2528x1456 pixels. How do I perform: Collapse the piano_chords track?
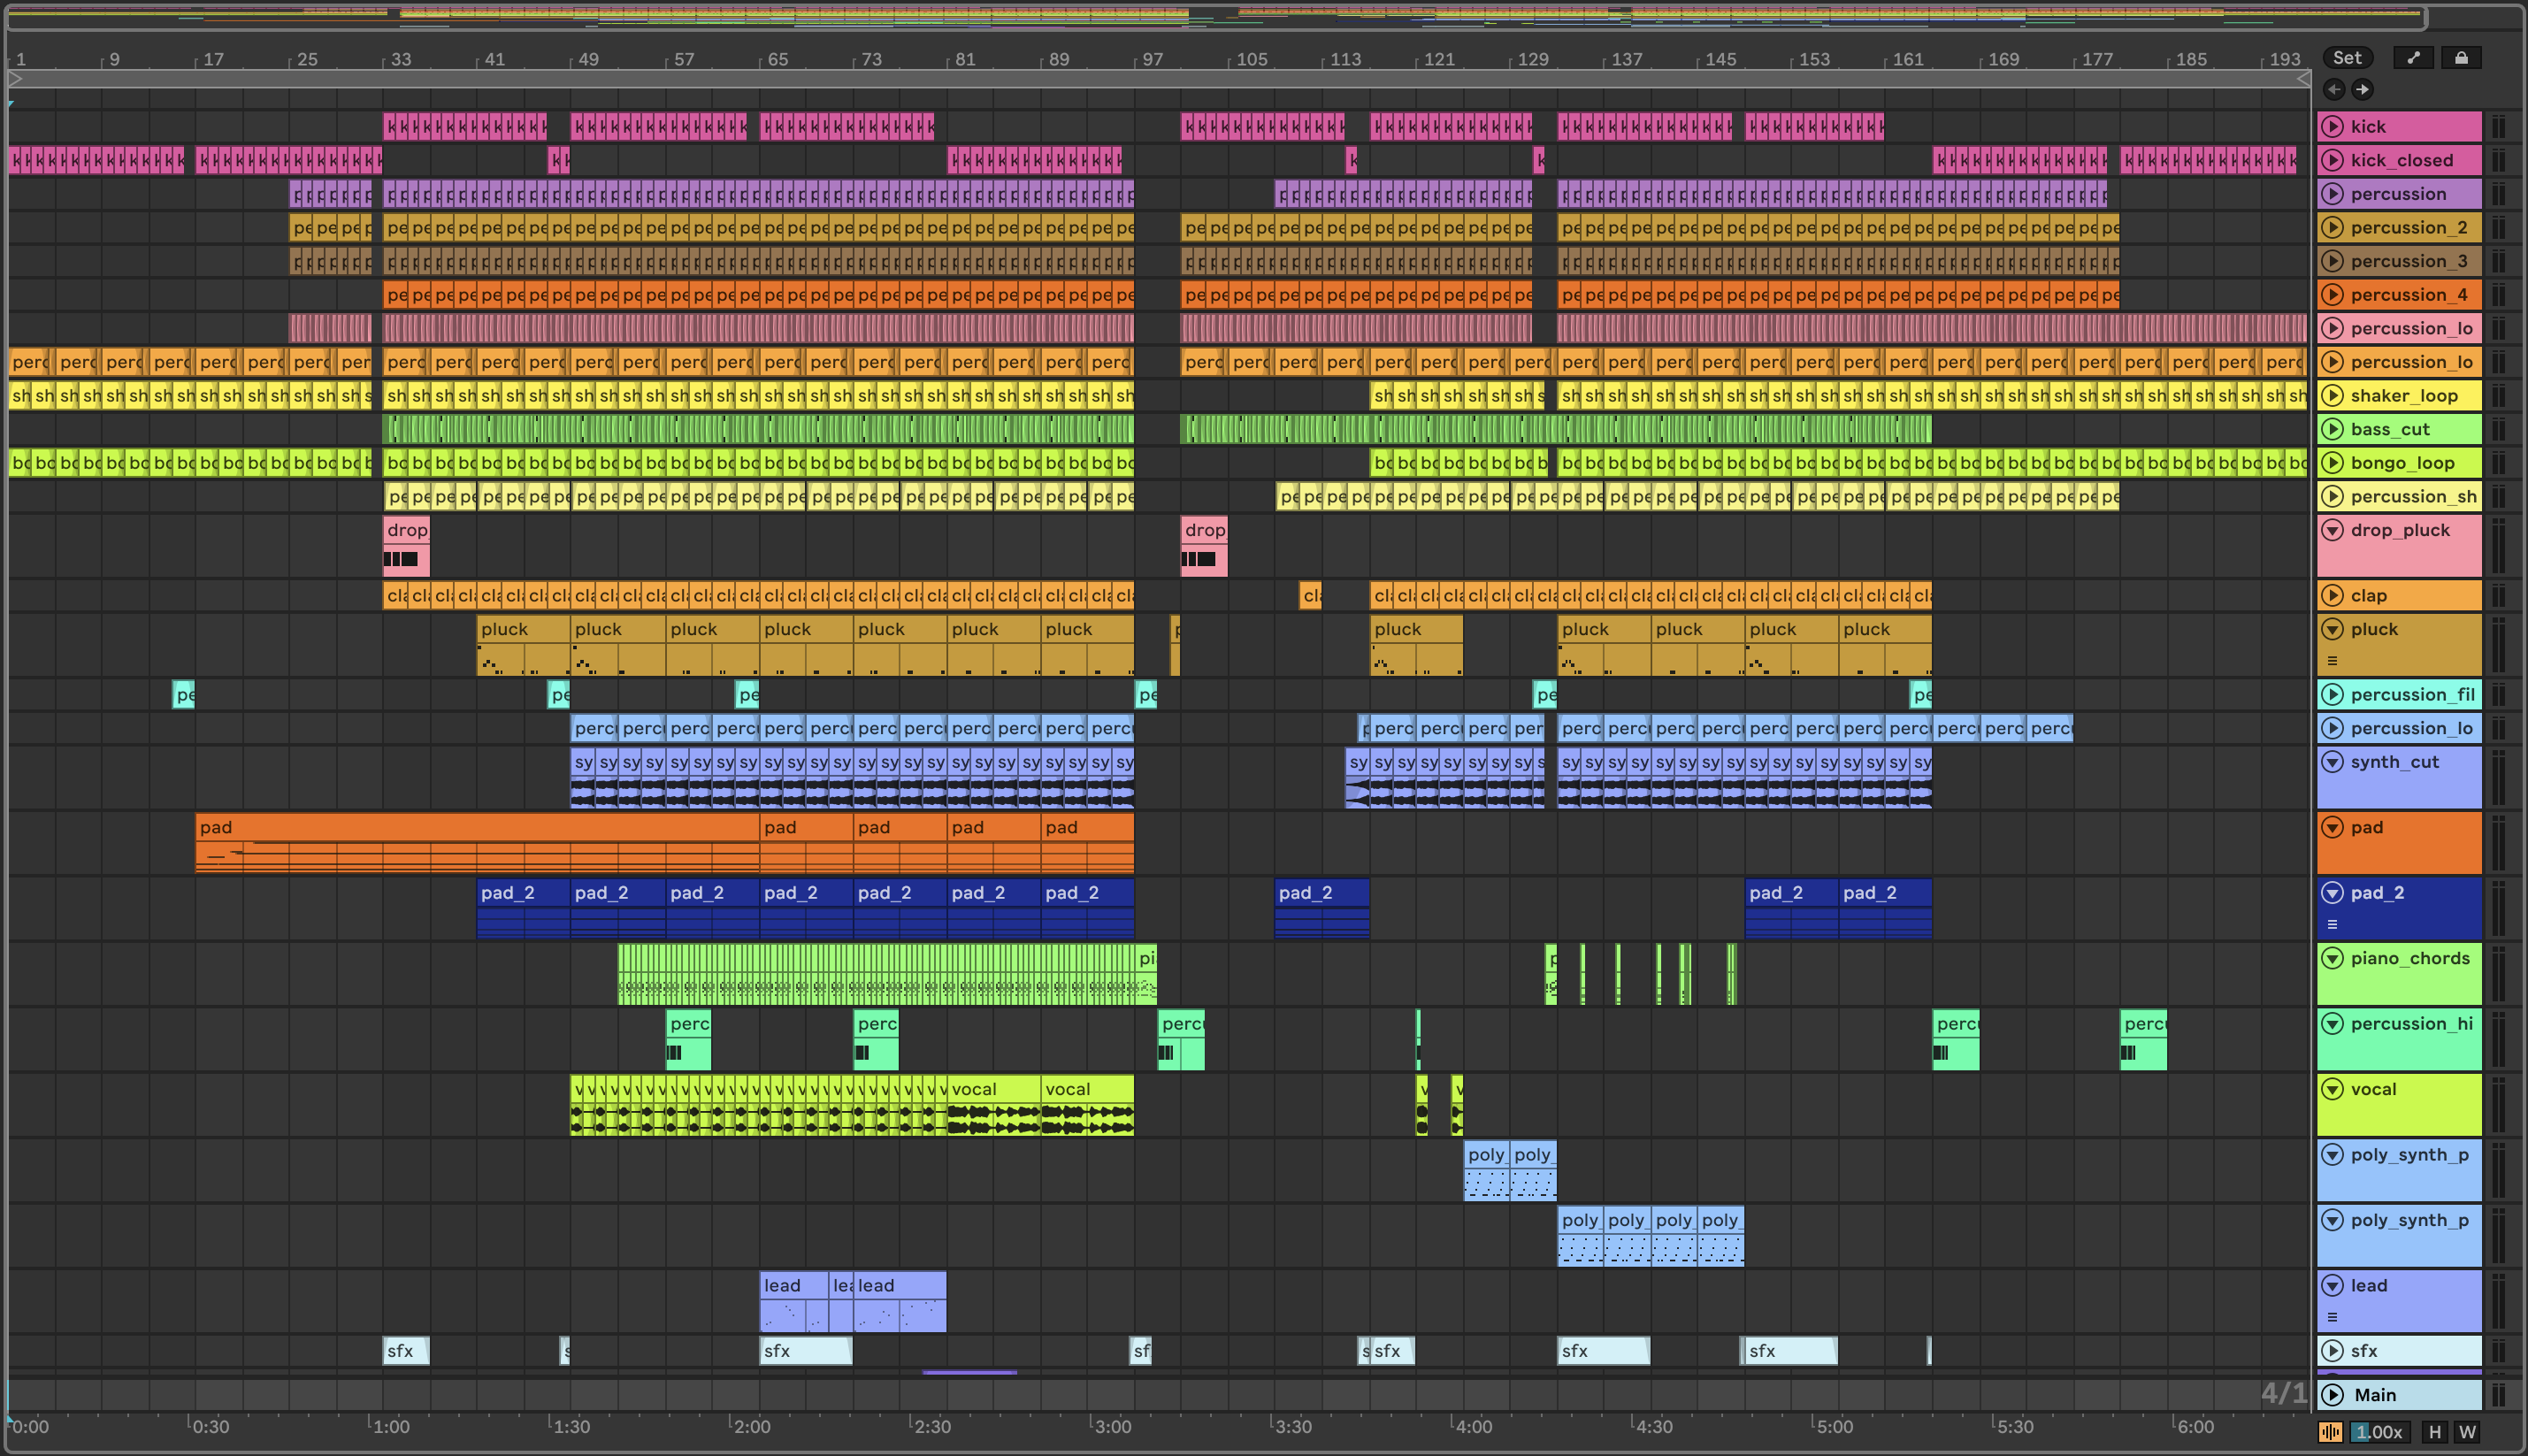click(2333, 958)
